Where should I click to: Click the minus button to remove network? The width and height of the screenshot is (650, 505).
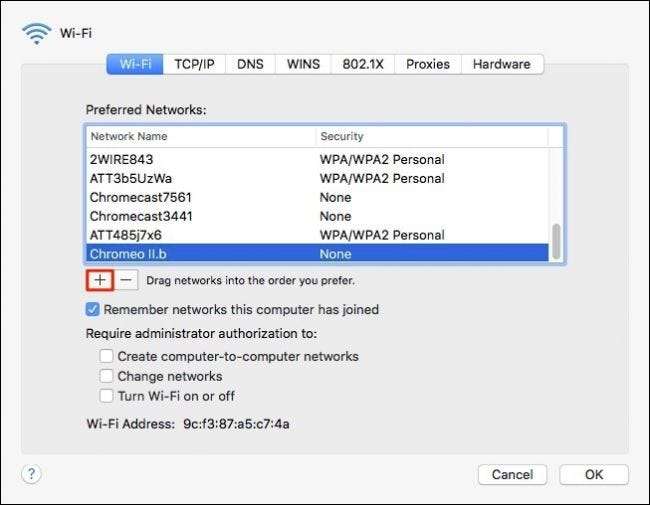pos(126,280)
